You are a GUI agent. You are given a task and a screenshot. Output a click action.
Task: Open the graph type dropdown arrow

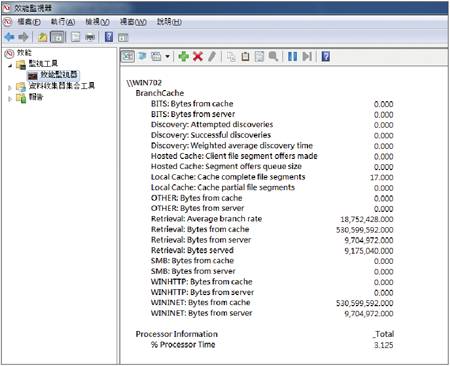click(x=167, y=57)
